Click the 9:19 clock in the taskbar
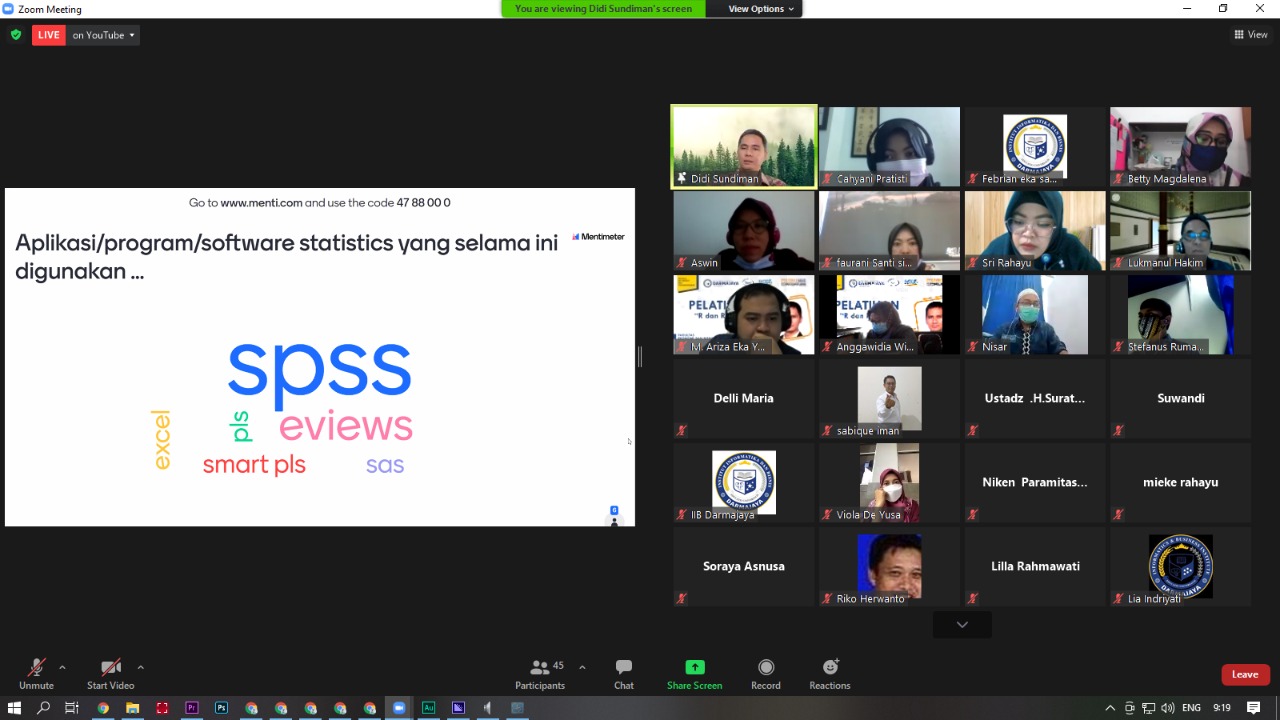The height and width of the screenshot is (720, 1280). [1222, 708]
